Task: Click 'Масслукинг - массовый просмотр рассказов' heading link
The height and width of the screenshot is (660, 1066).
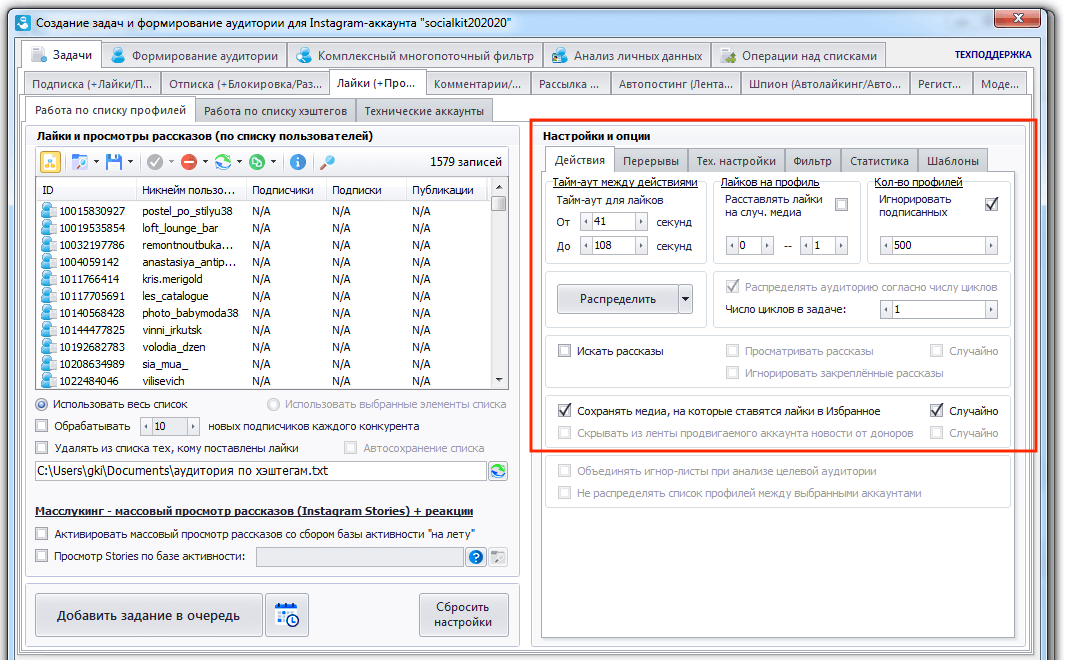Action: tap(254, 511)
